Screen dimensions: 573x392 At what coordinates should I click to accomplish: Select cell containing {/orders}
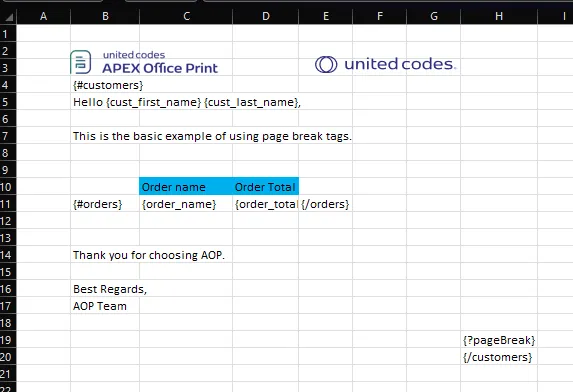[x=326, y=204]
